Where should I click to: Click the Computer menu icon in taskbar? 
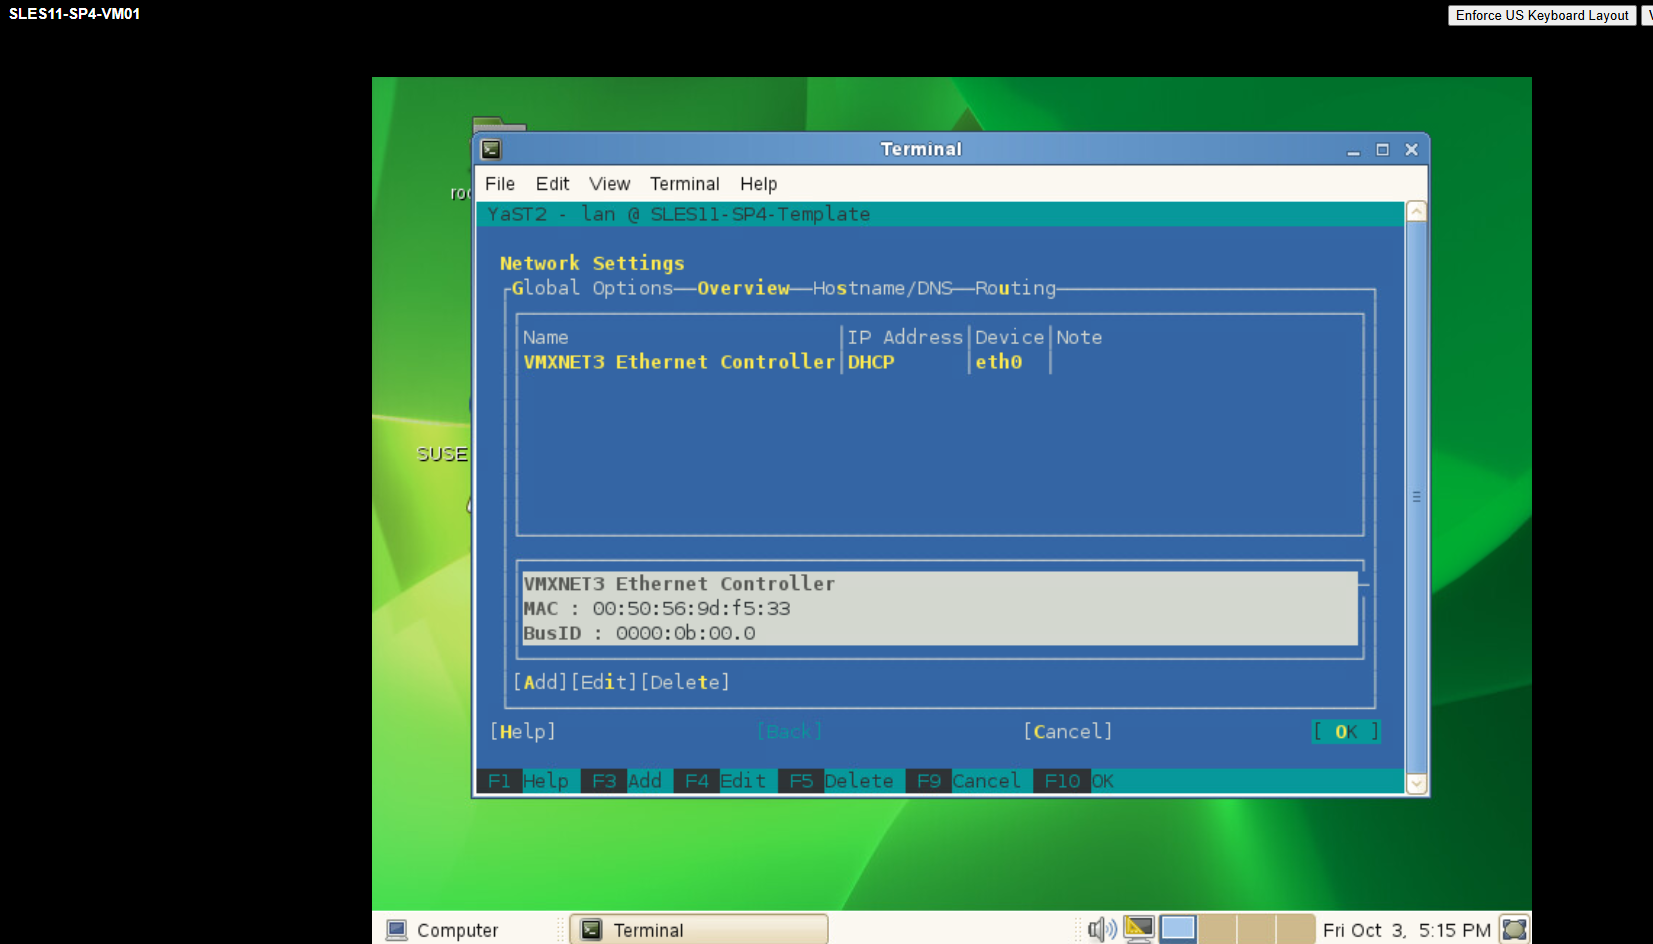397,930
